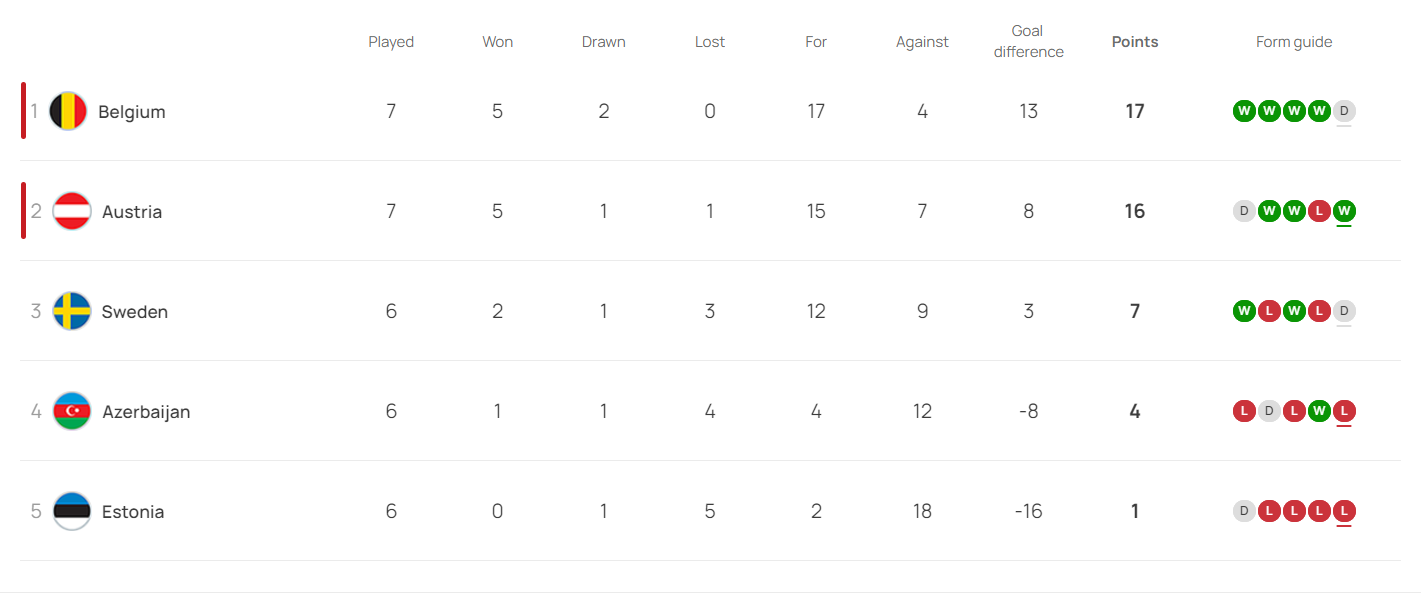Select the Sweden team name
Screen dimensions: 1421x594
point(135,312)
